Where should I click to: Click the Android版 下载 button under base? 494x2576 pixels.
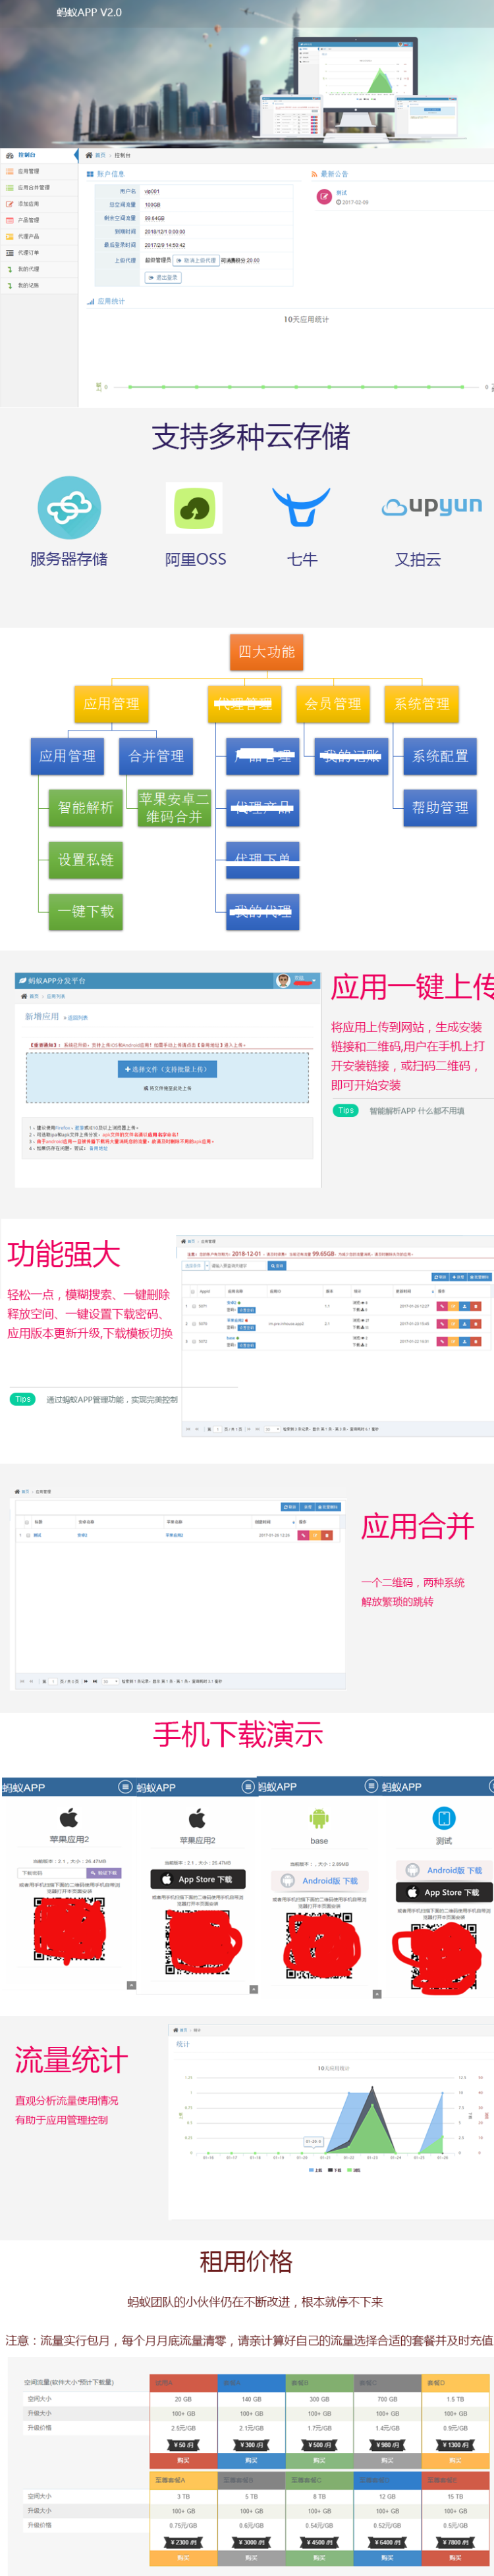319,1880
